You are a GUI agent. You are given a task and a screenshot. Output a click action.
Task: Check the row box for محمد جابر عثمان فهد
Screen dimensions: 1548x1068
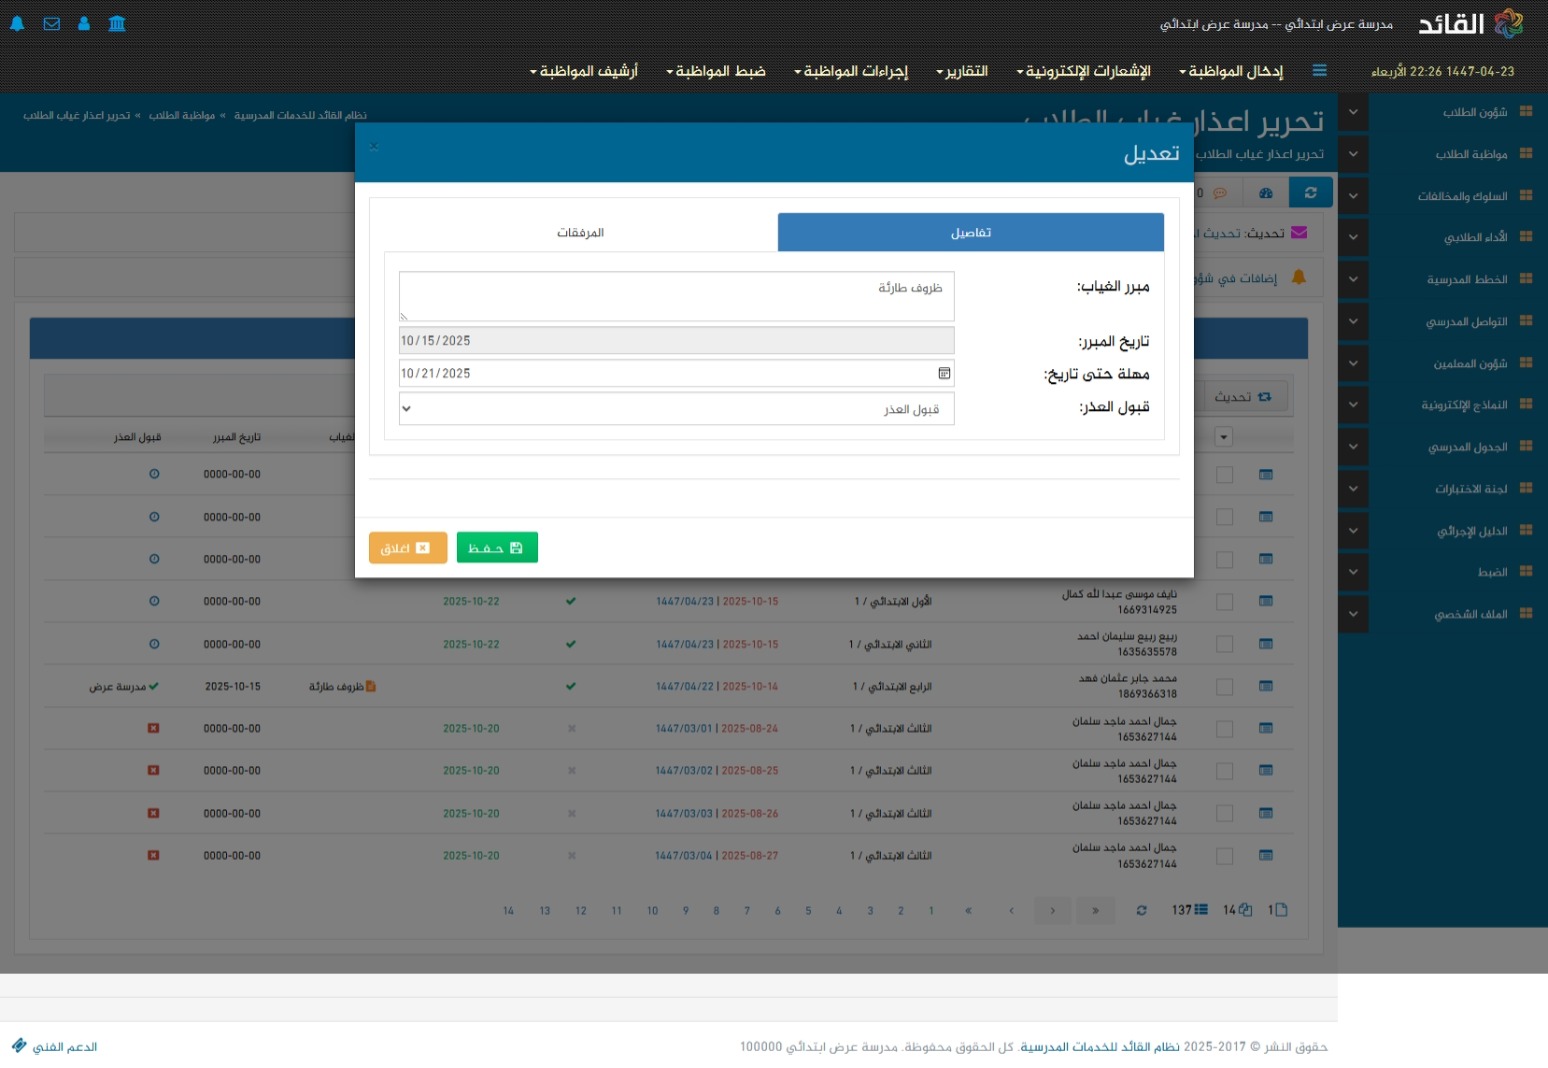1224,687
